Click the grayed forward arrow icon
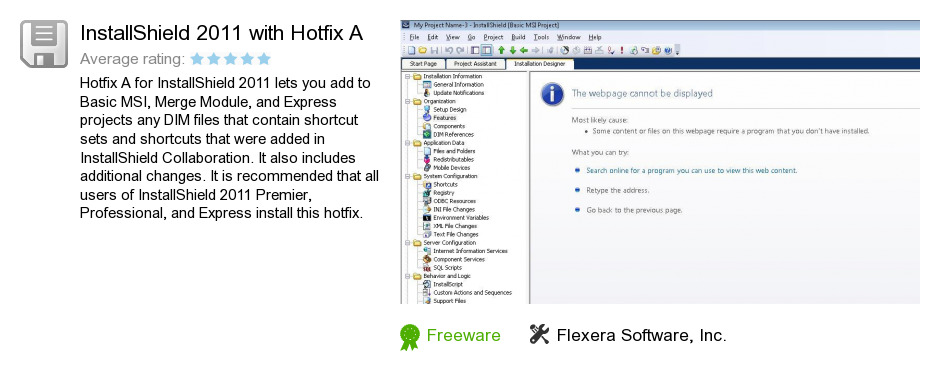This screenshot has width=940, height=381. coord(535,50)
